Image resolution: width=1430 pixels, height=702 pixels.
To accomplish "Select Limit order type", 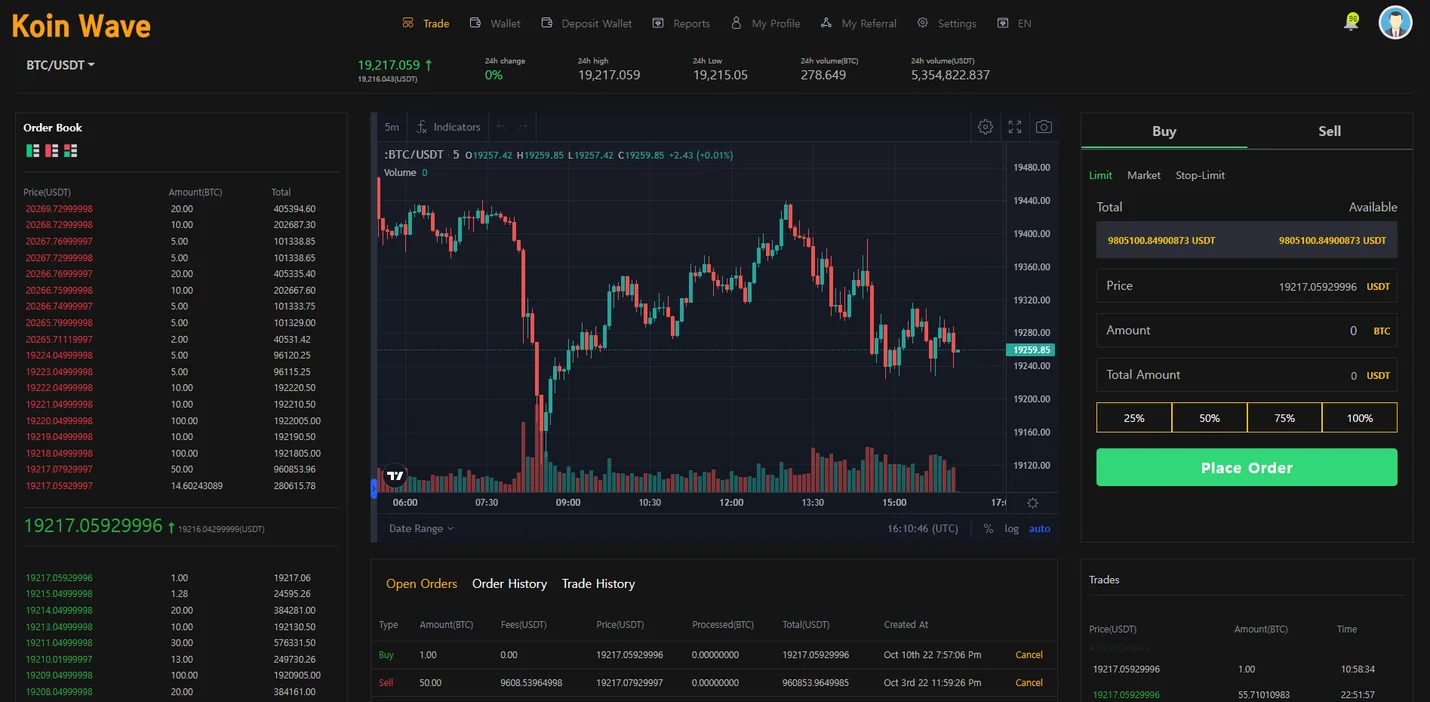I will click(x=1100, y=175).
